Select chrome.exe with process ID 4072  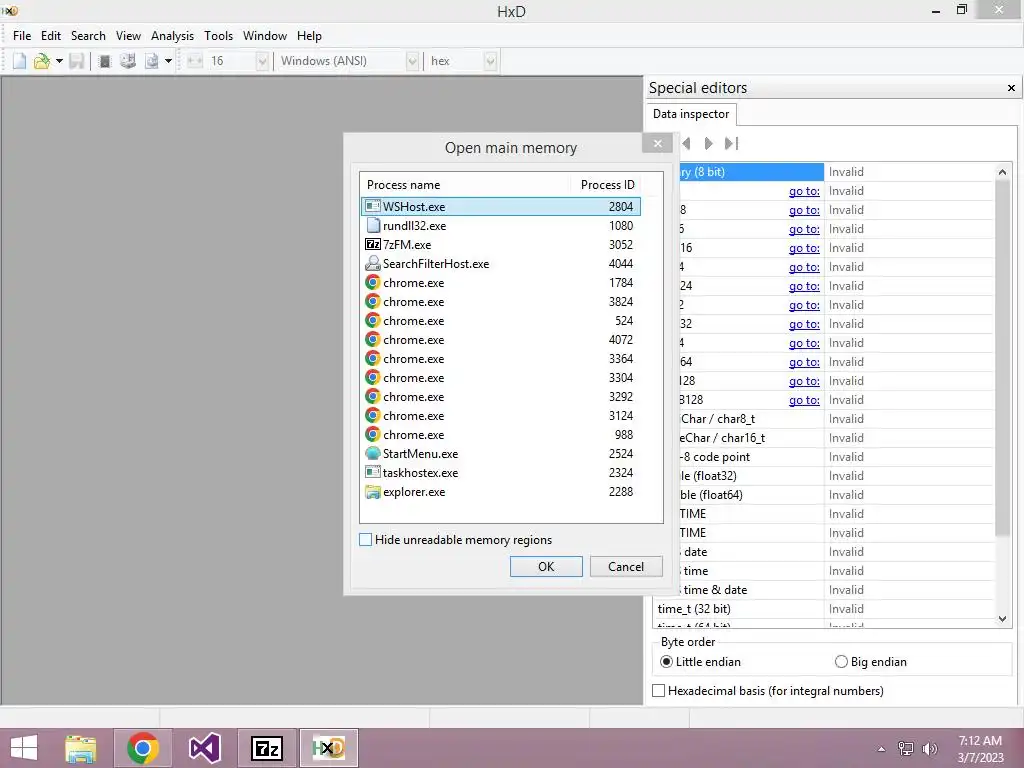pyautogui.click(x=501, y=340)
